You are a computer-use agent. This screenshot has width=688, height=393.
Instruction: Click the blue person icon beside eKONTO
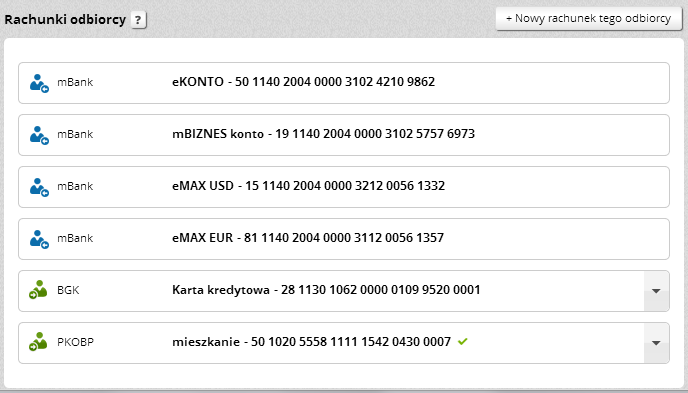[39, 83]
